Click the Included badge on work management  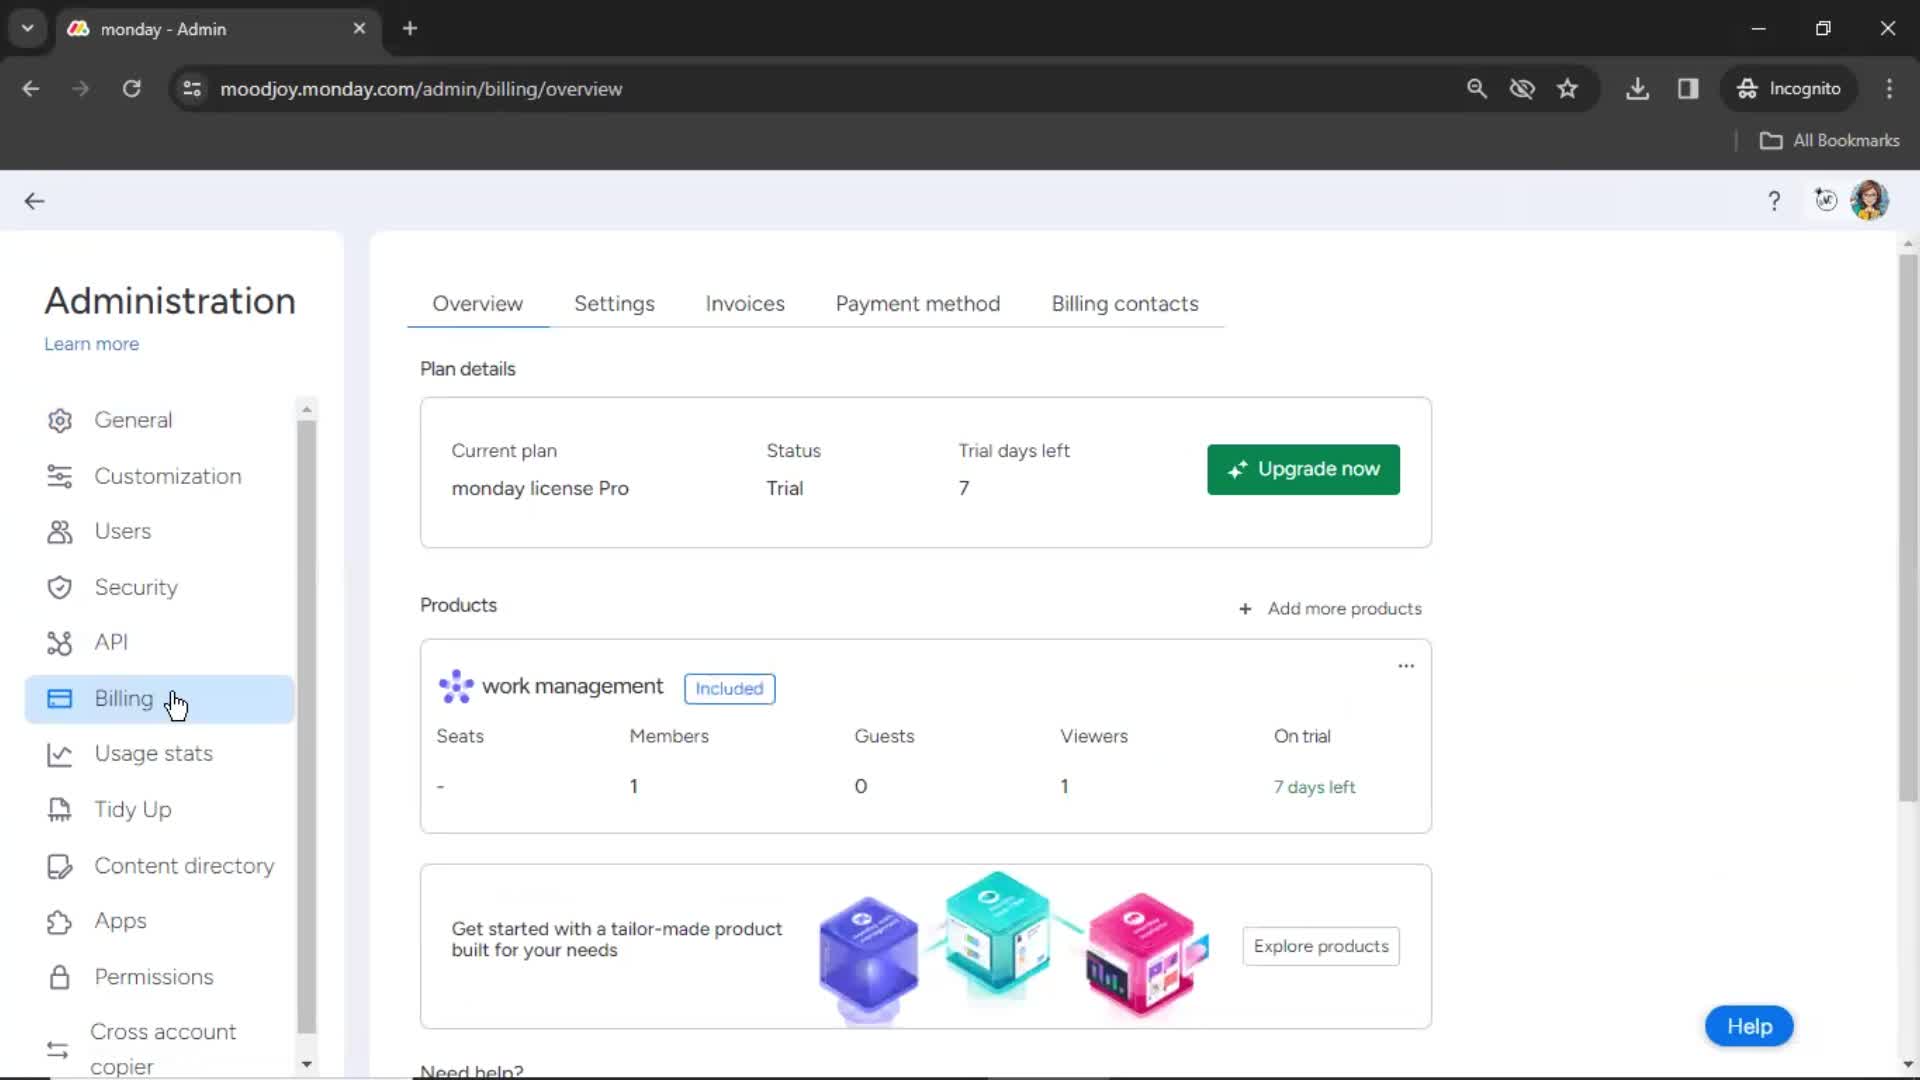coord(729,689)
